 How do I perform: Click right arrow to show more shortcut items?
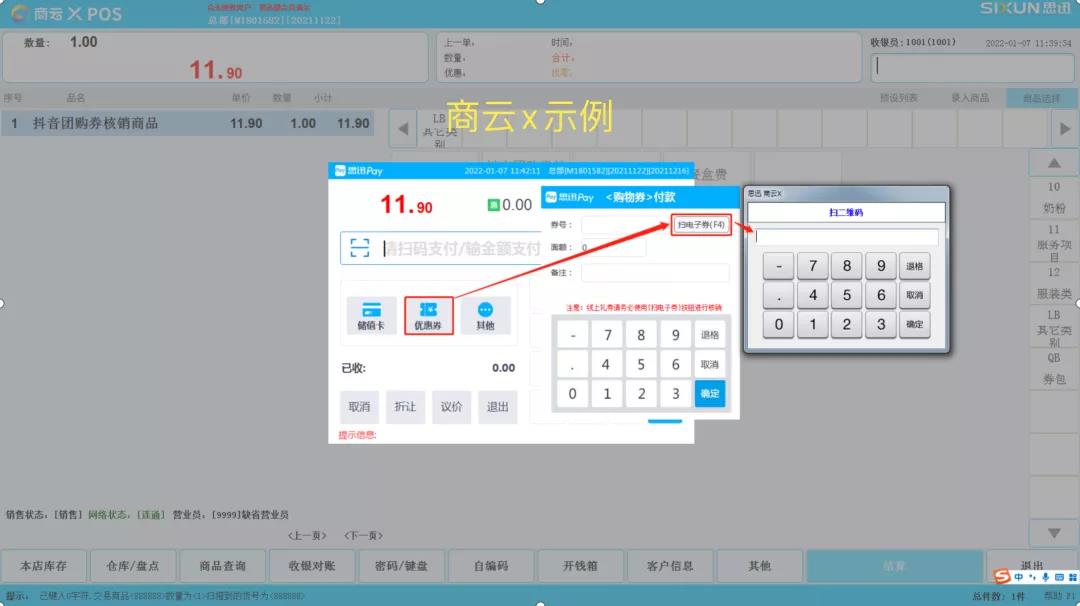coord(1064,128)
